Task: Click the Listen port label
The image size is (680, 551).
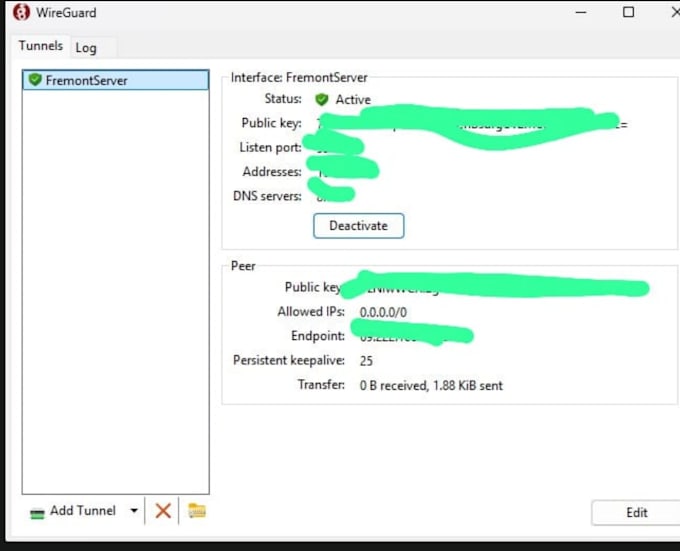Action: point(270,147)
